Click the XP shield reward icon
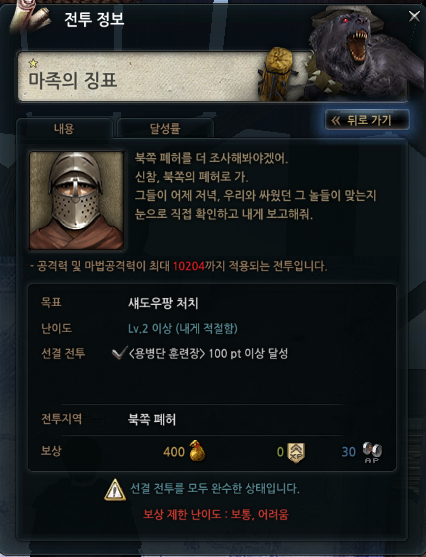Viewport: 426px width, 557px height. pyautogui.click(x=296, y=452)
